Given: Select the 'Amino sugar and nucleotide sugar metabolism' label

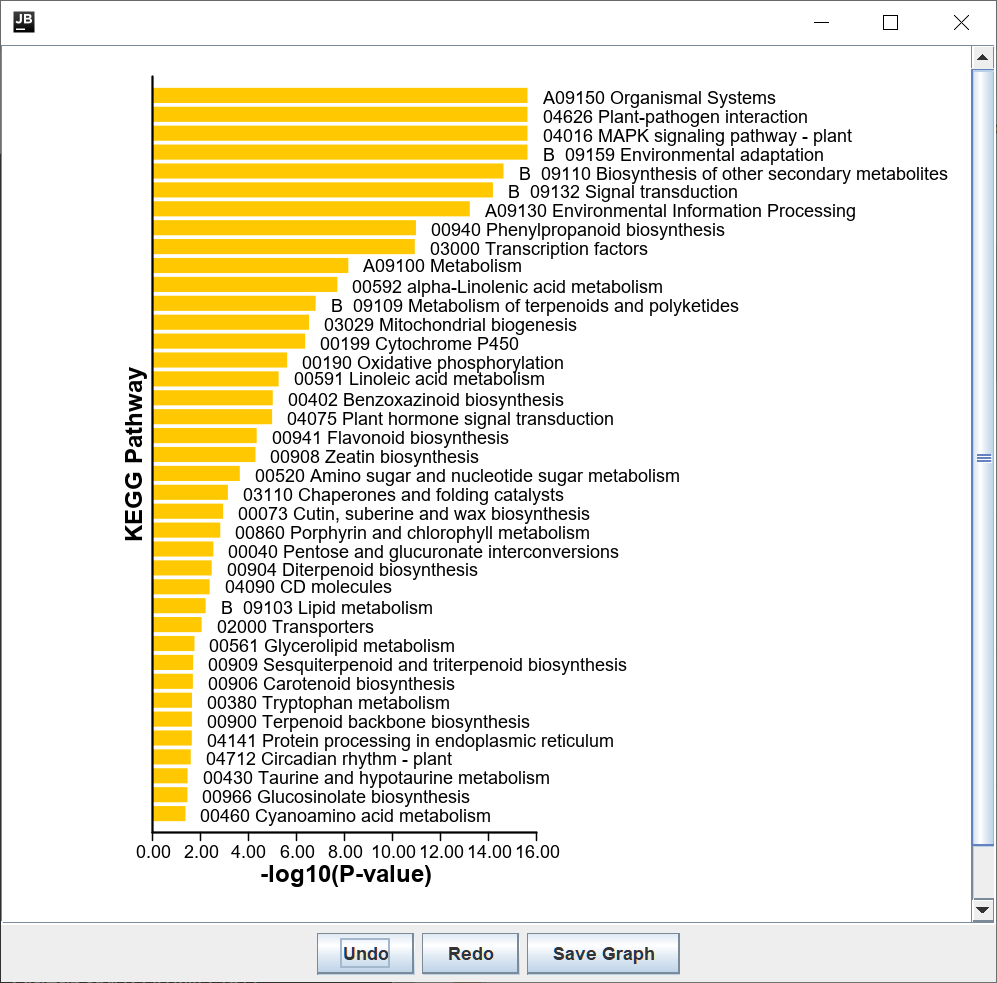Looking at the screenshot, I should tap(495, 476).
